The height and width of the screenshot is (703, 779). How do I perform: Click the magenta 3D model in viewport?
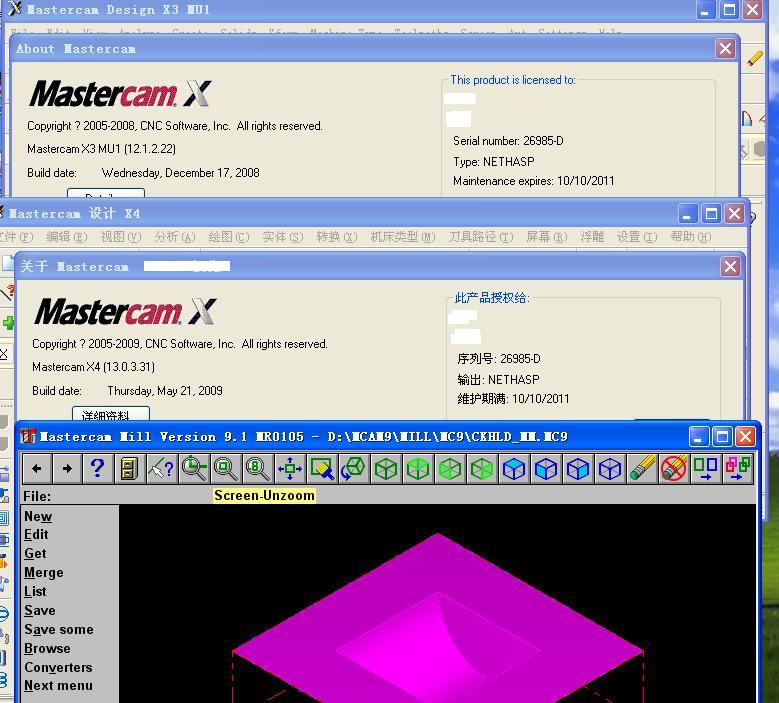tap(437, 621)
